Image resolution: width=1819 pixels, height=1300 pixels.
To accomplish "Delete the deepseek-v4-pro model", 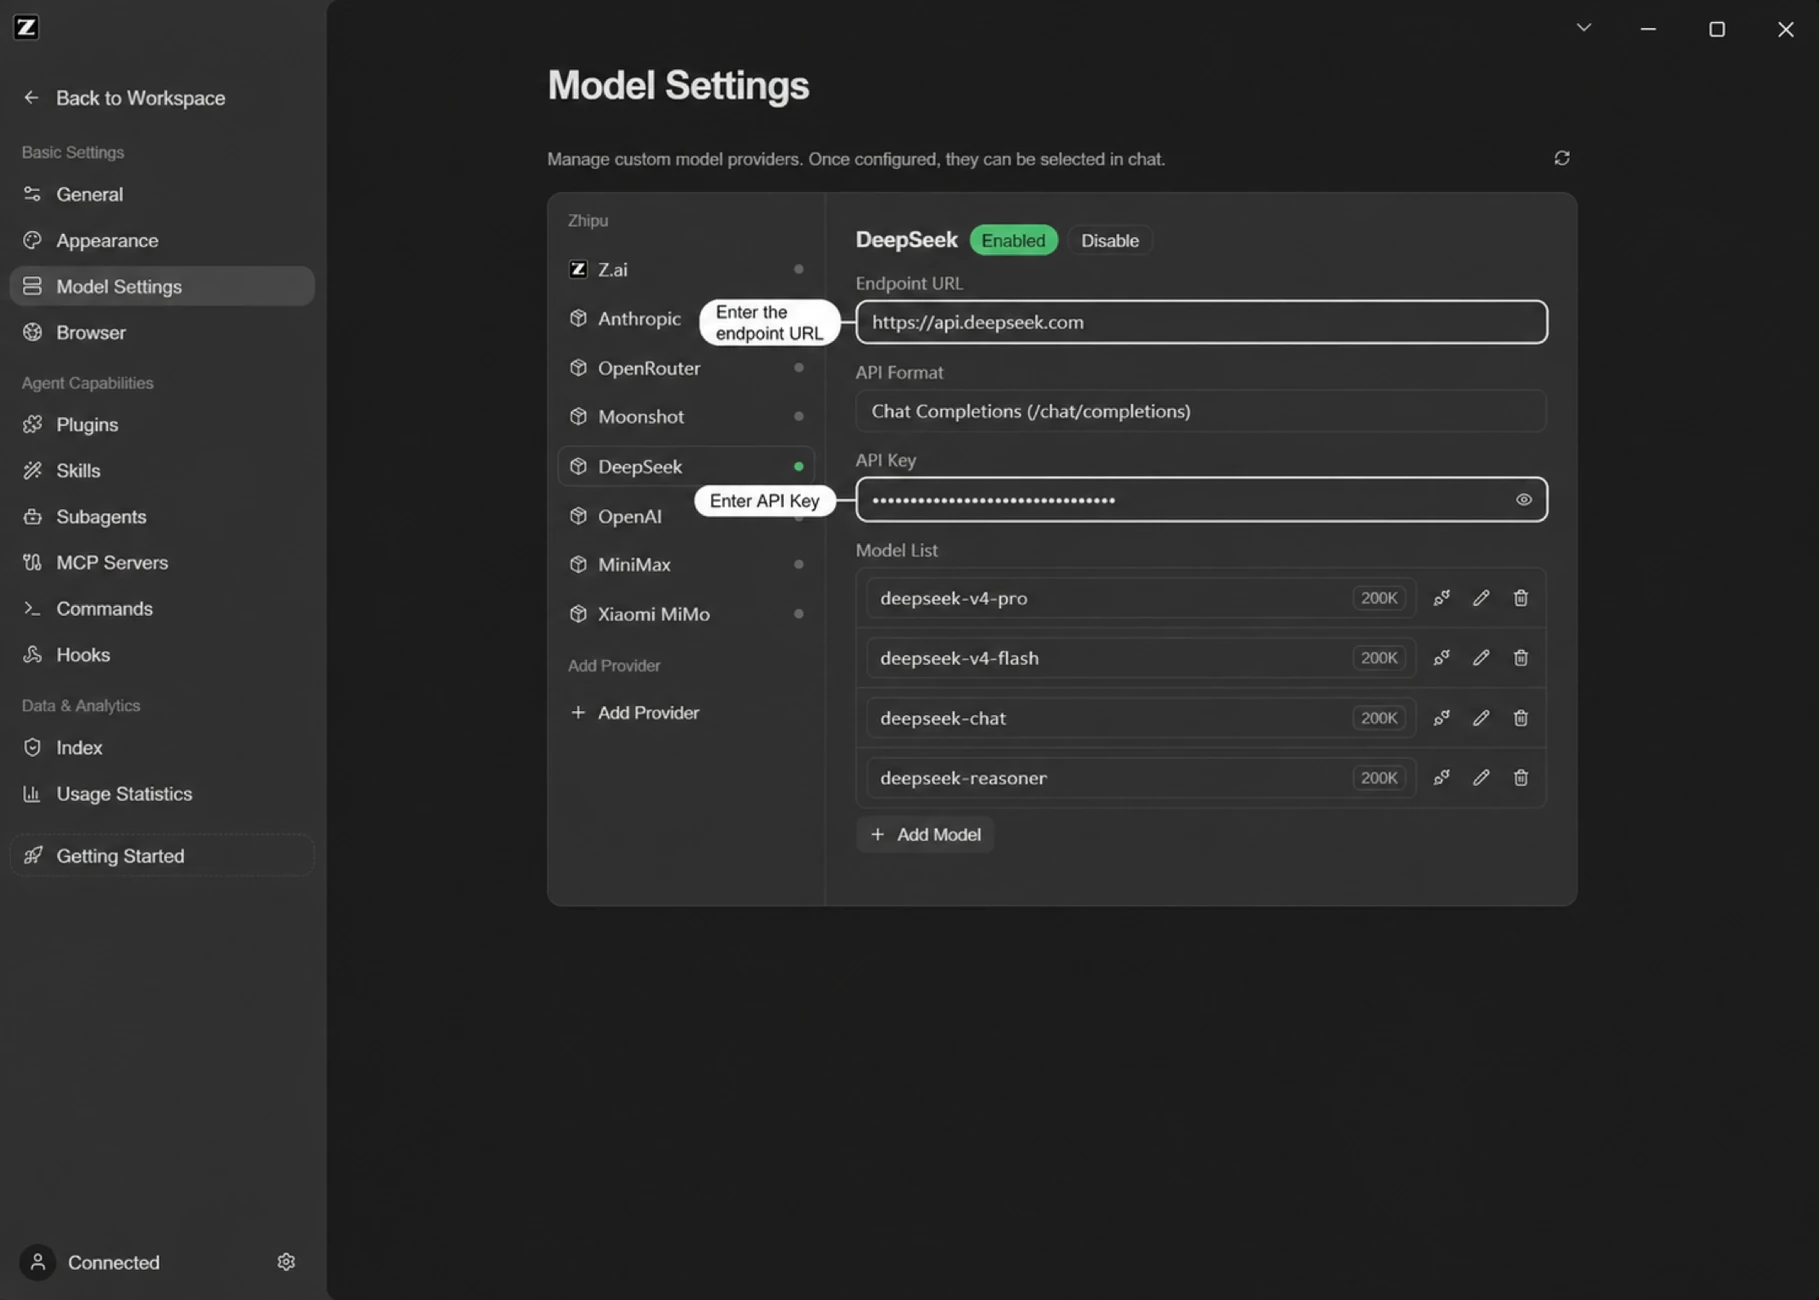I will pyautogui.click(x=1520, y=598).
